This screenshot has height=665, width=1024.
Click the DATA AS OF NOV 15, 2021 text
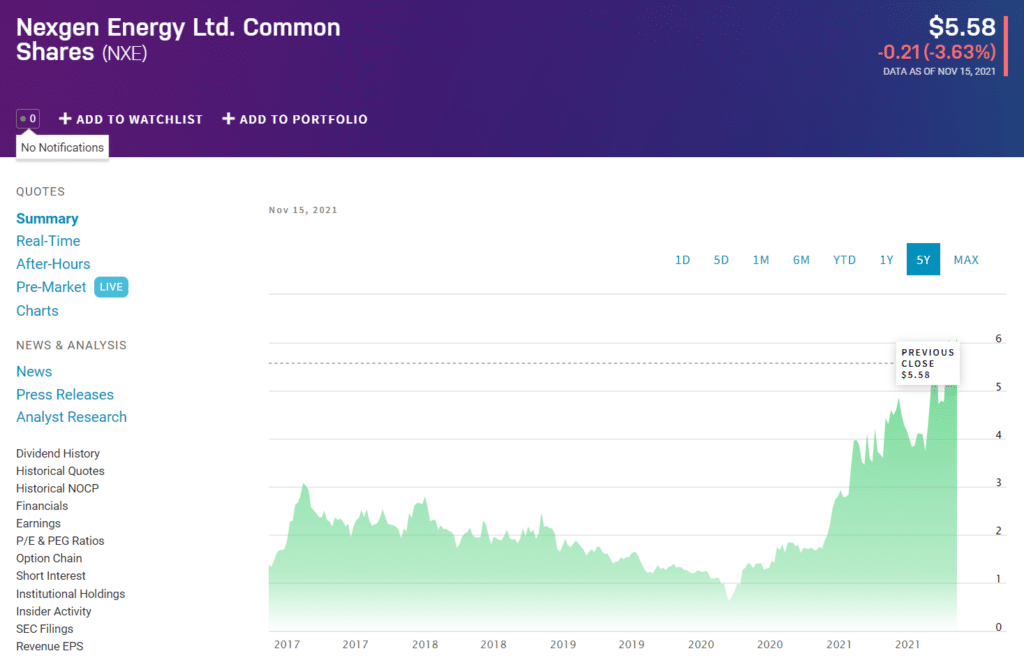tap(939, 72)
